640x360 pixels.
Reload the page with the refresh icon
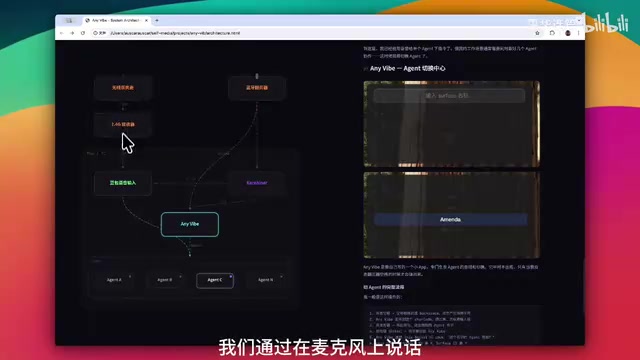(x=83, y=33)
